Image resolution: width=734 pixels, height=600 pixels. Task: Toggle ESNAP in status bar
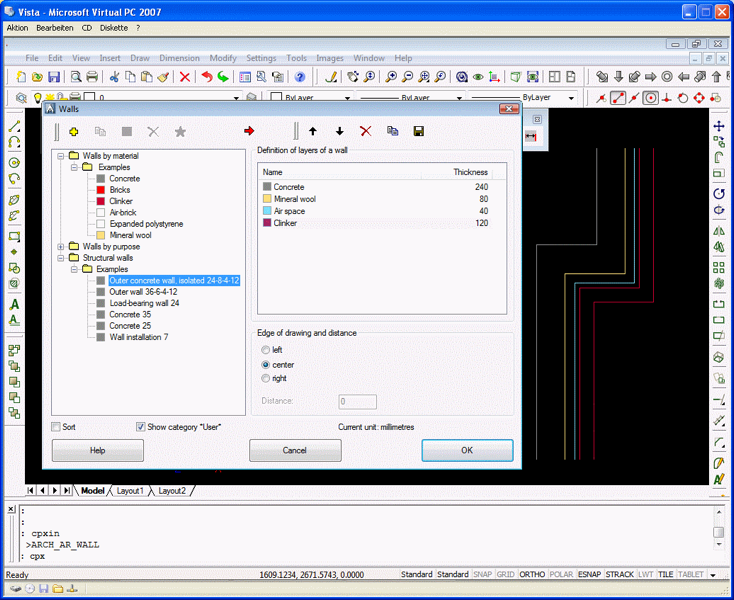[x=589, y=574]
